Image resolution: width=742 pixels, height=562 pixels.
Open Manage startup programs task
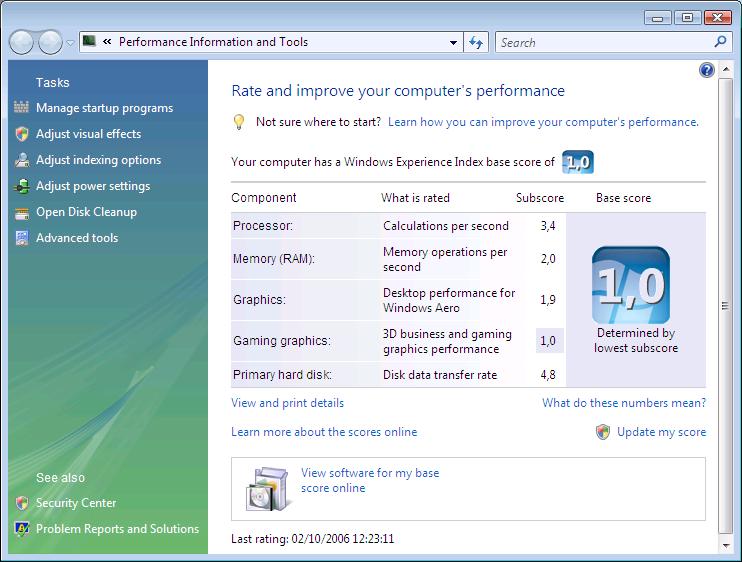click(x=105, y=108)
